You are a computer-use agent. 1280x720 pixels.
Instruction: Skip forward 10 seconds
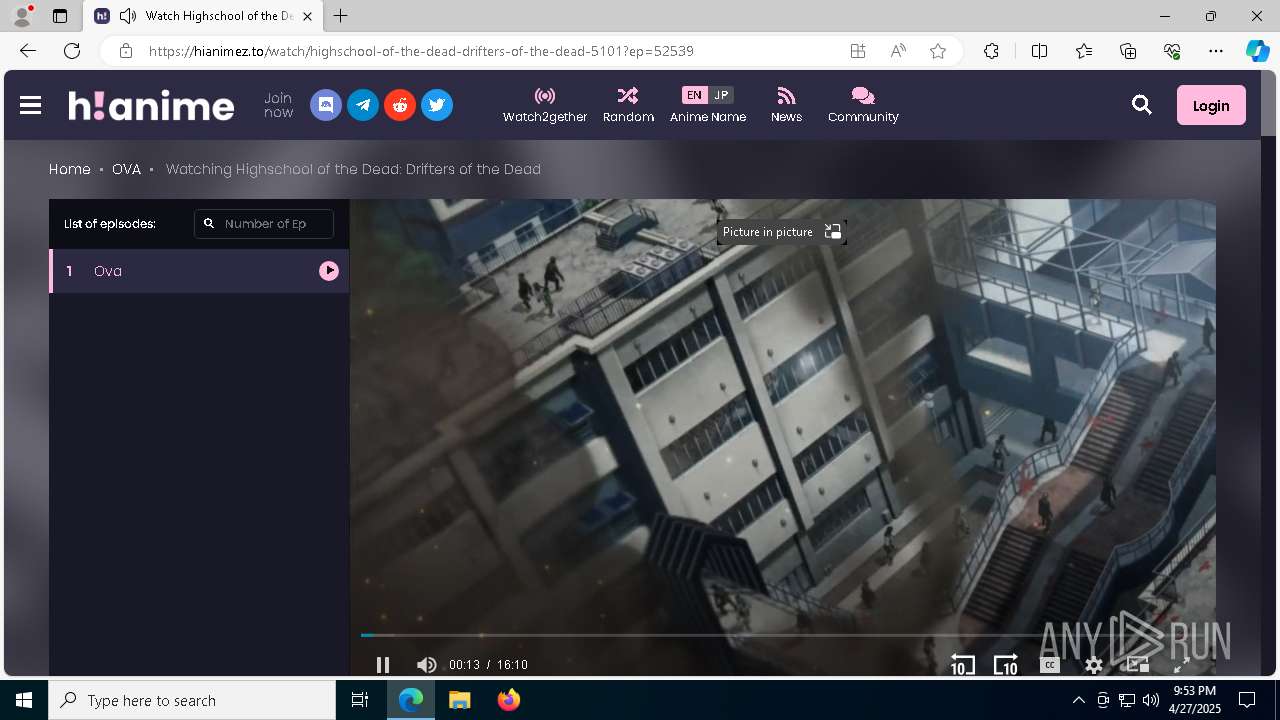tap(1005, 665)
